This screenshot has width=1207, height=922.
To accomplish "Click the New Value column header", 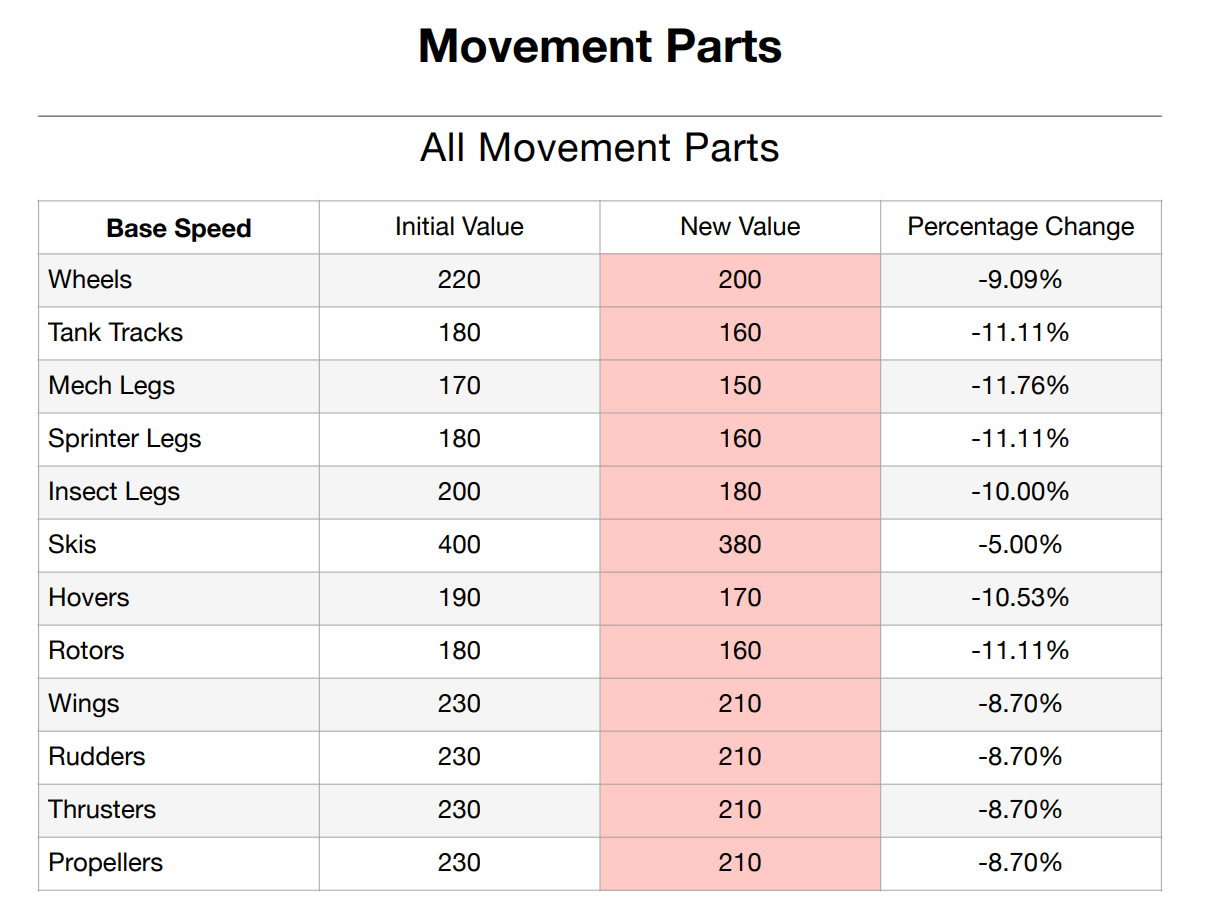I will coord(740,227).
